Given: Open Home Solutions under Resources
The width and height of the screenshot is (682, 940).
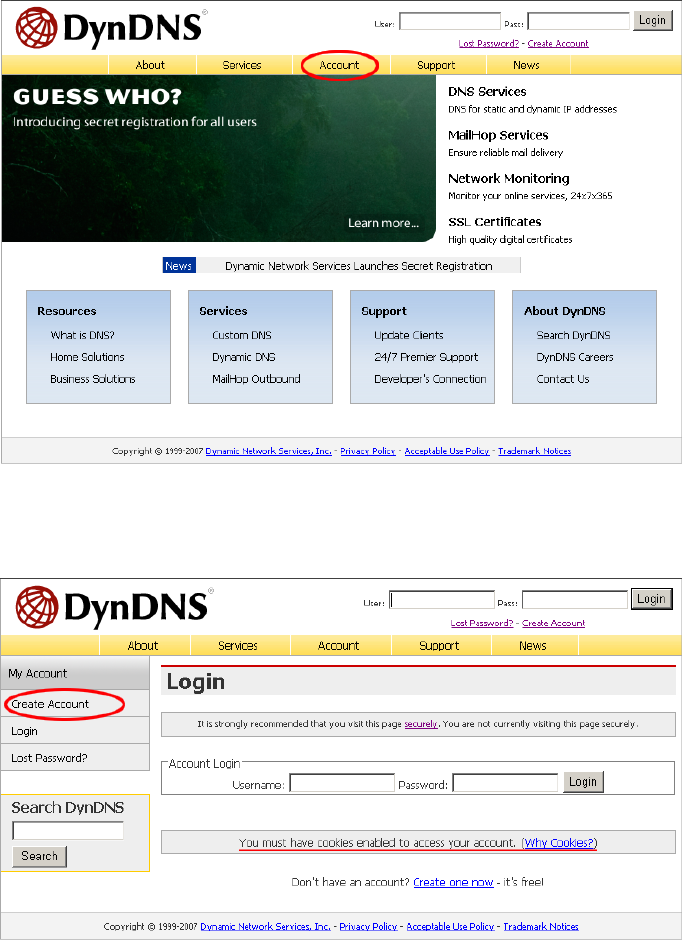Looking at the screenshot, I should 87,357.
